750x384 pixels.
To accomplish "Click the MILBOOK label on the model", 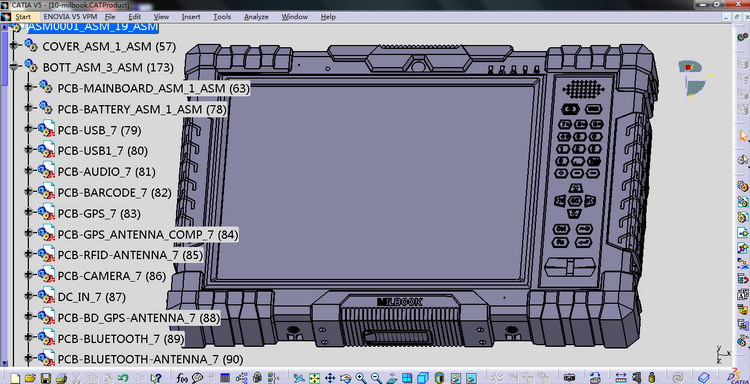I will point(399,302).
